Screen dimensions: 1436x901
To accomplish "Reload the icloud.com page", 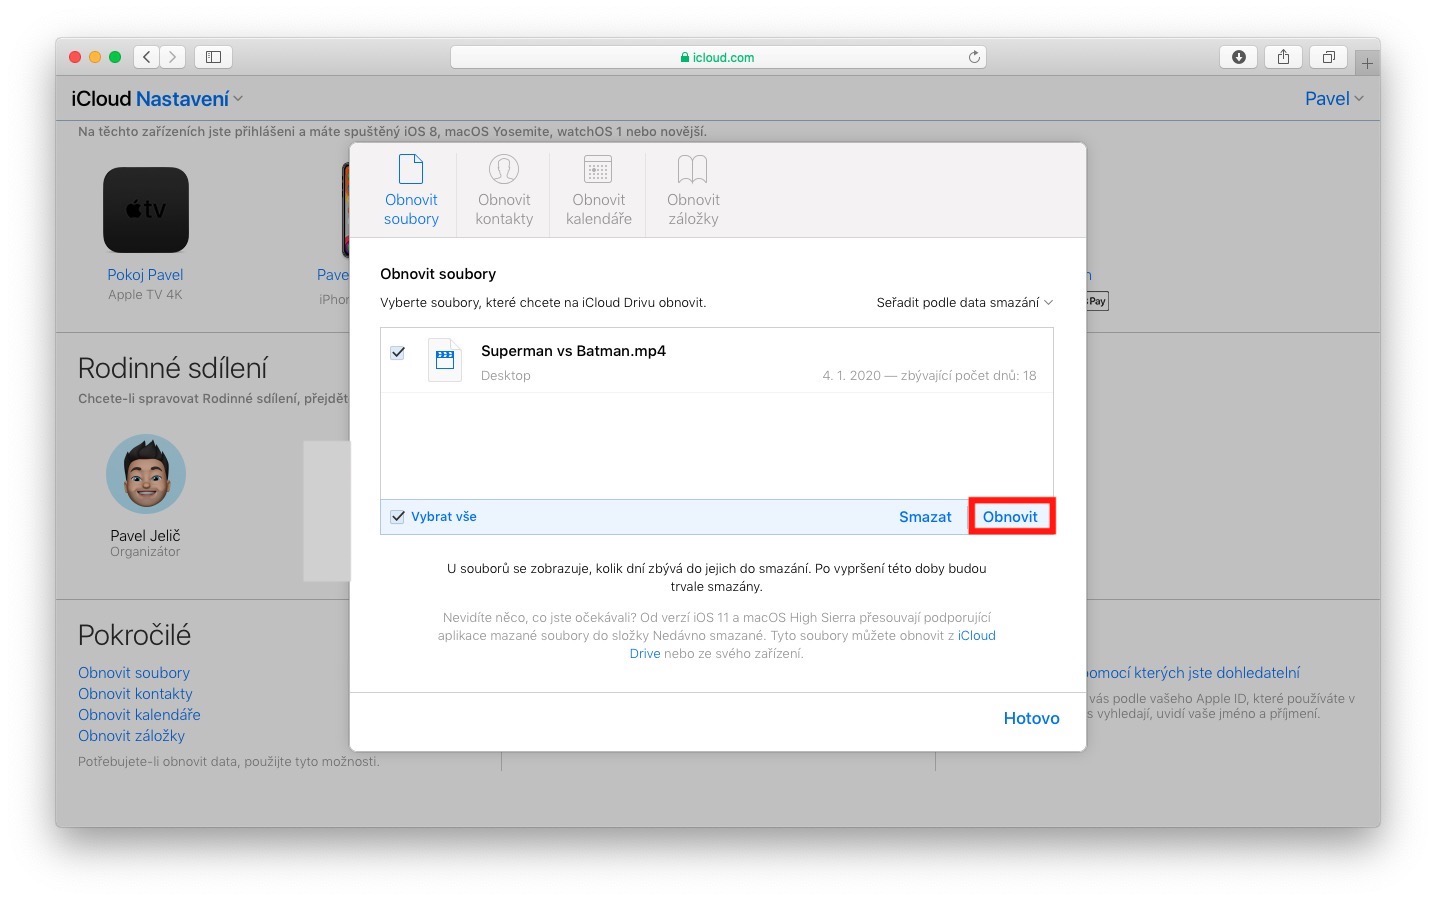I will (974, 57).
